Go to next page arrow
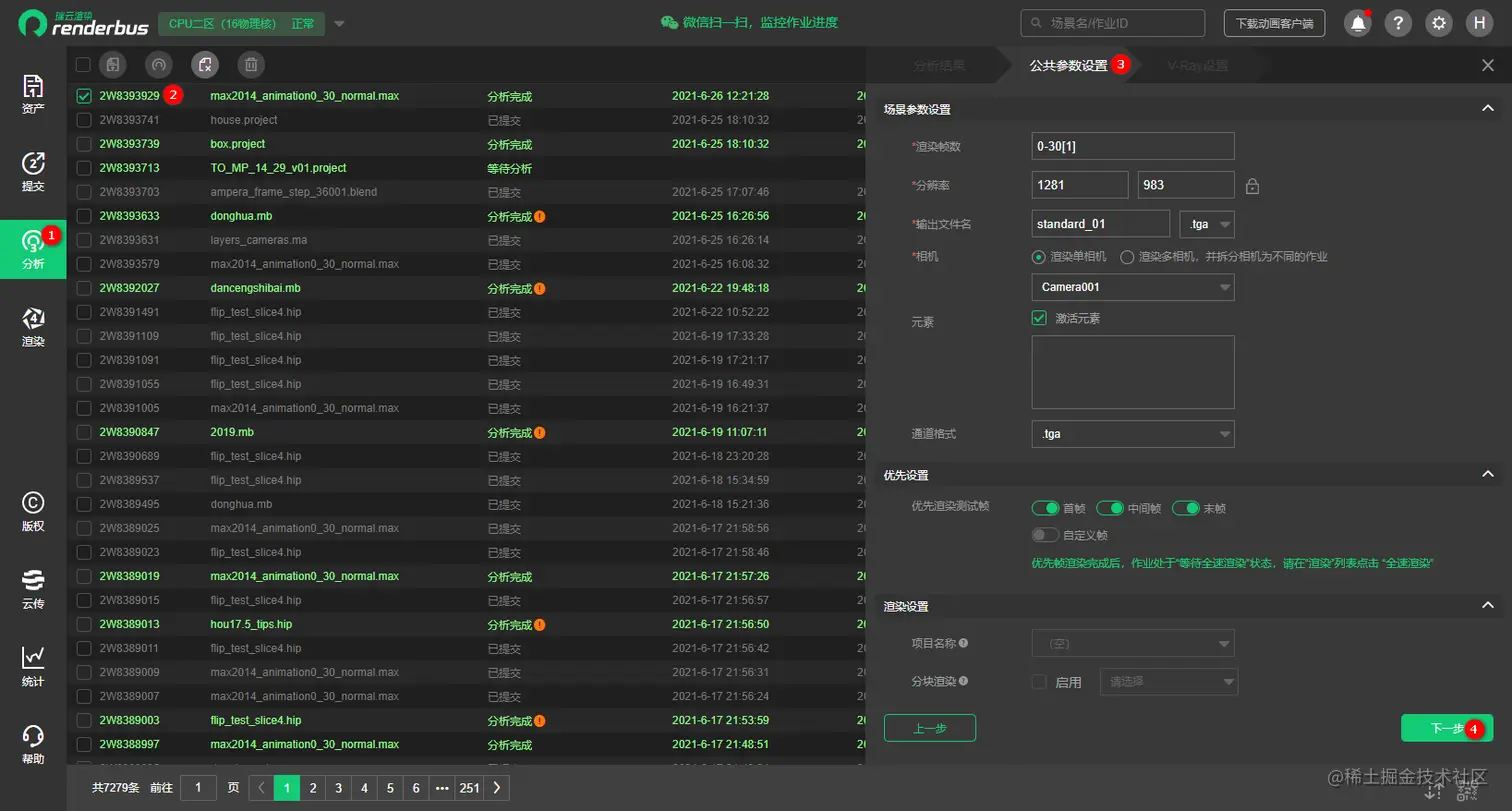This screenshot has height=811, width=1512. point(497,787)
